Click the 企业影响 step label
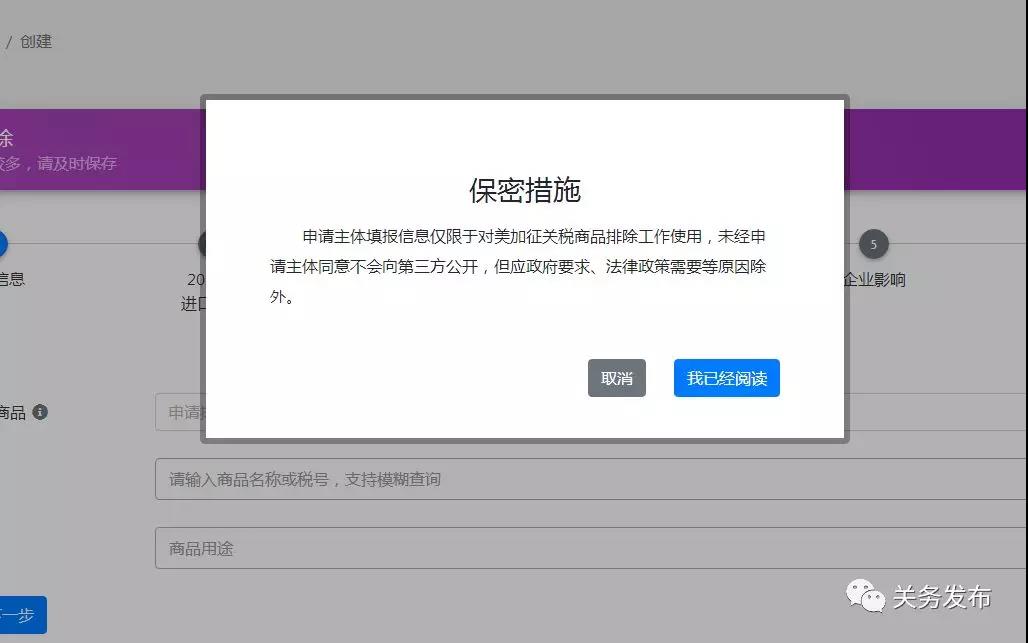 click(x=874, y=280)
